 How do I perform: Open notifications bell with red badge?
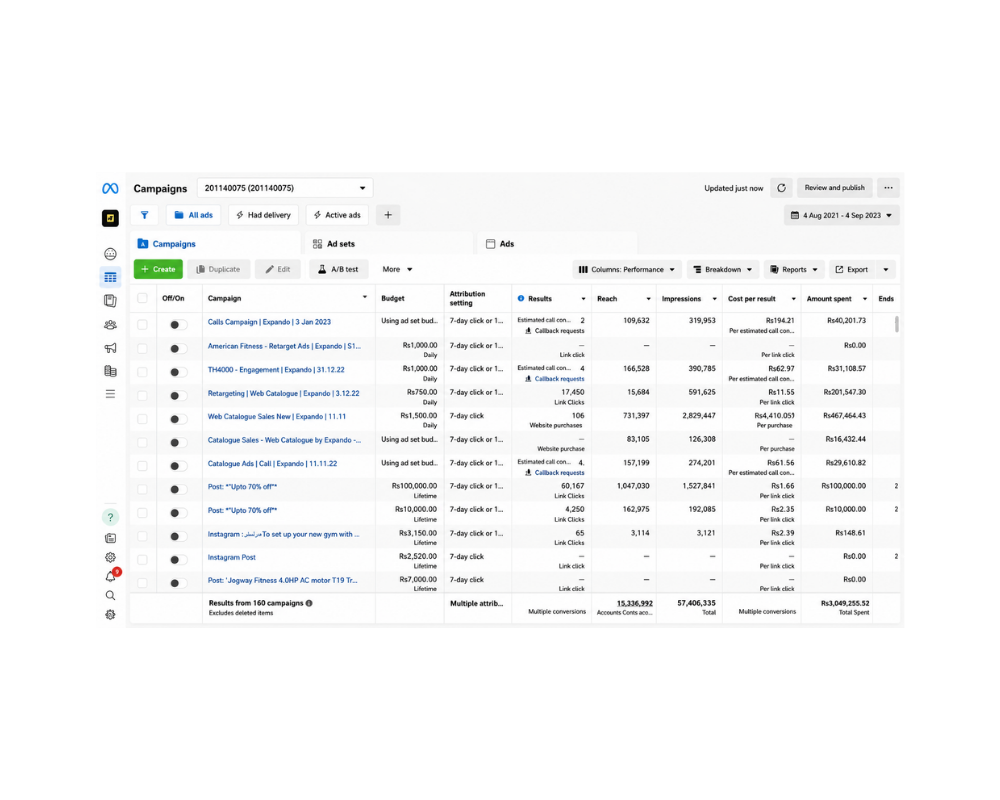112,575
